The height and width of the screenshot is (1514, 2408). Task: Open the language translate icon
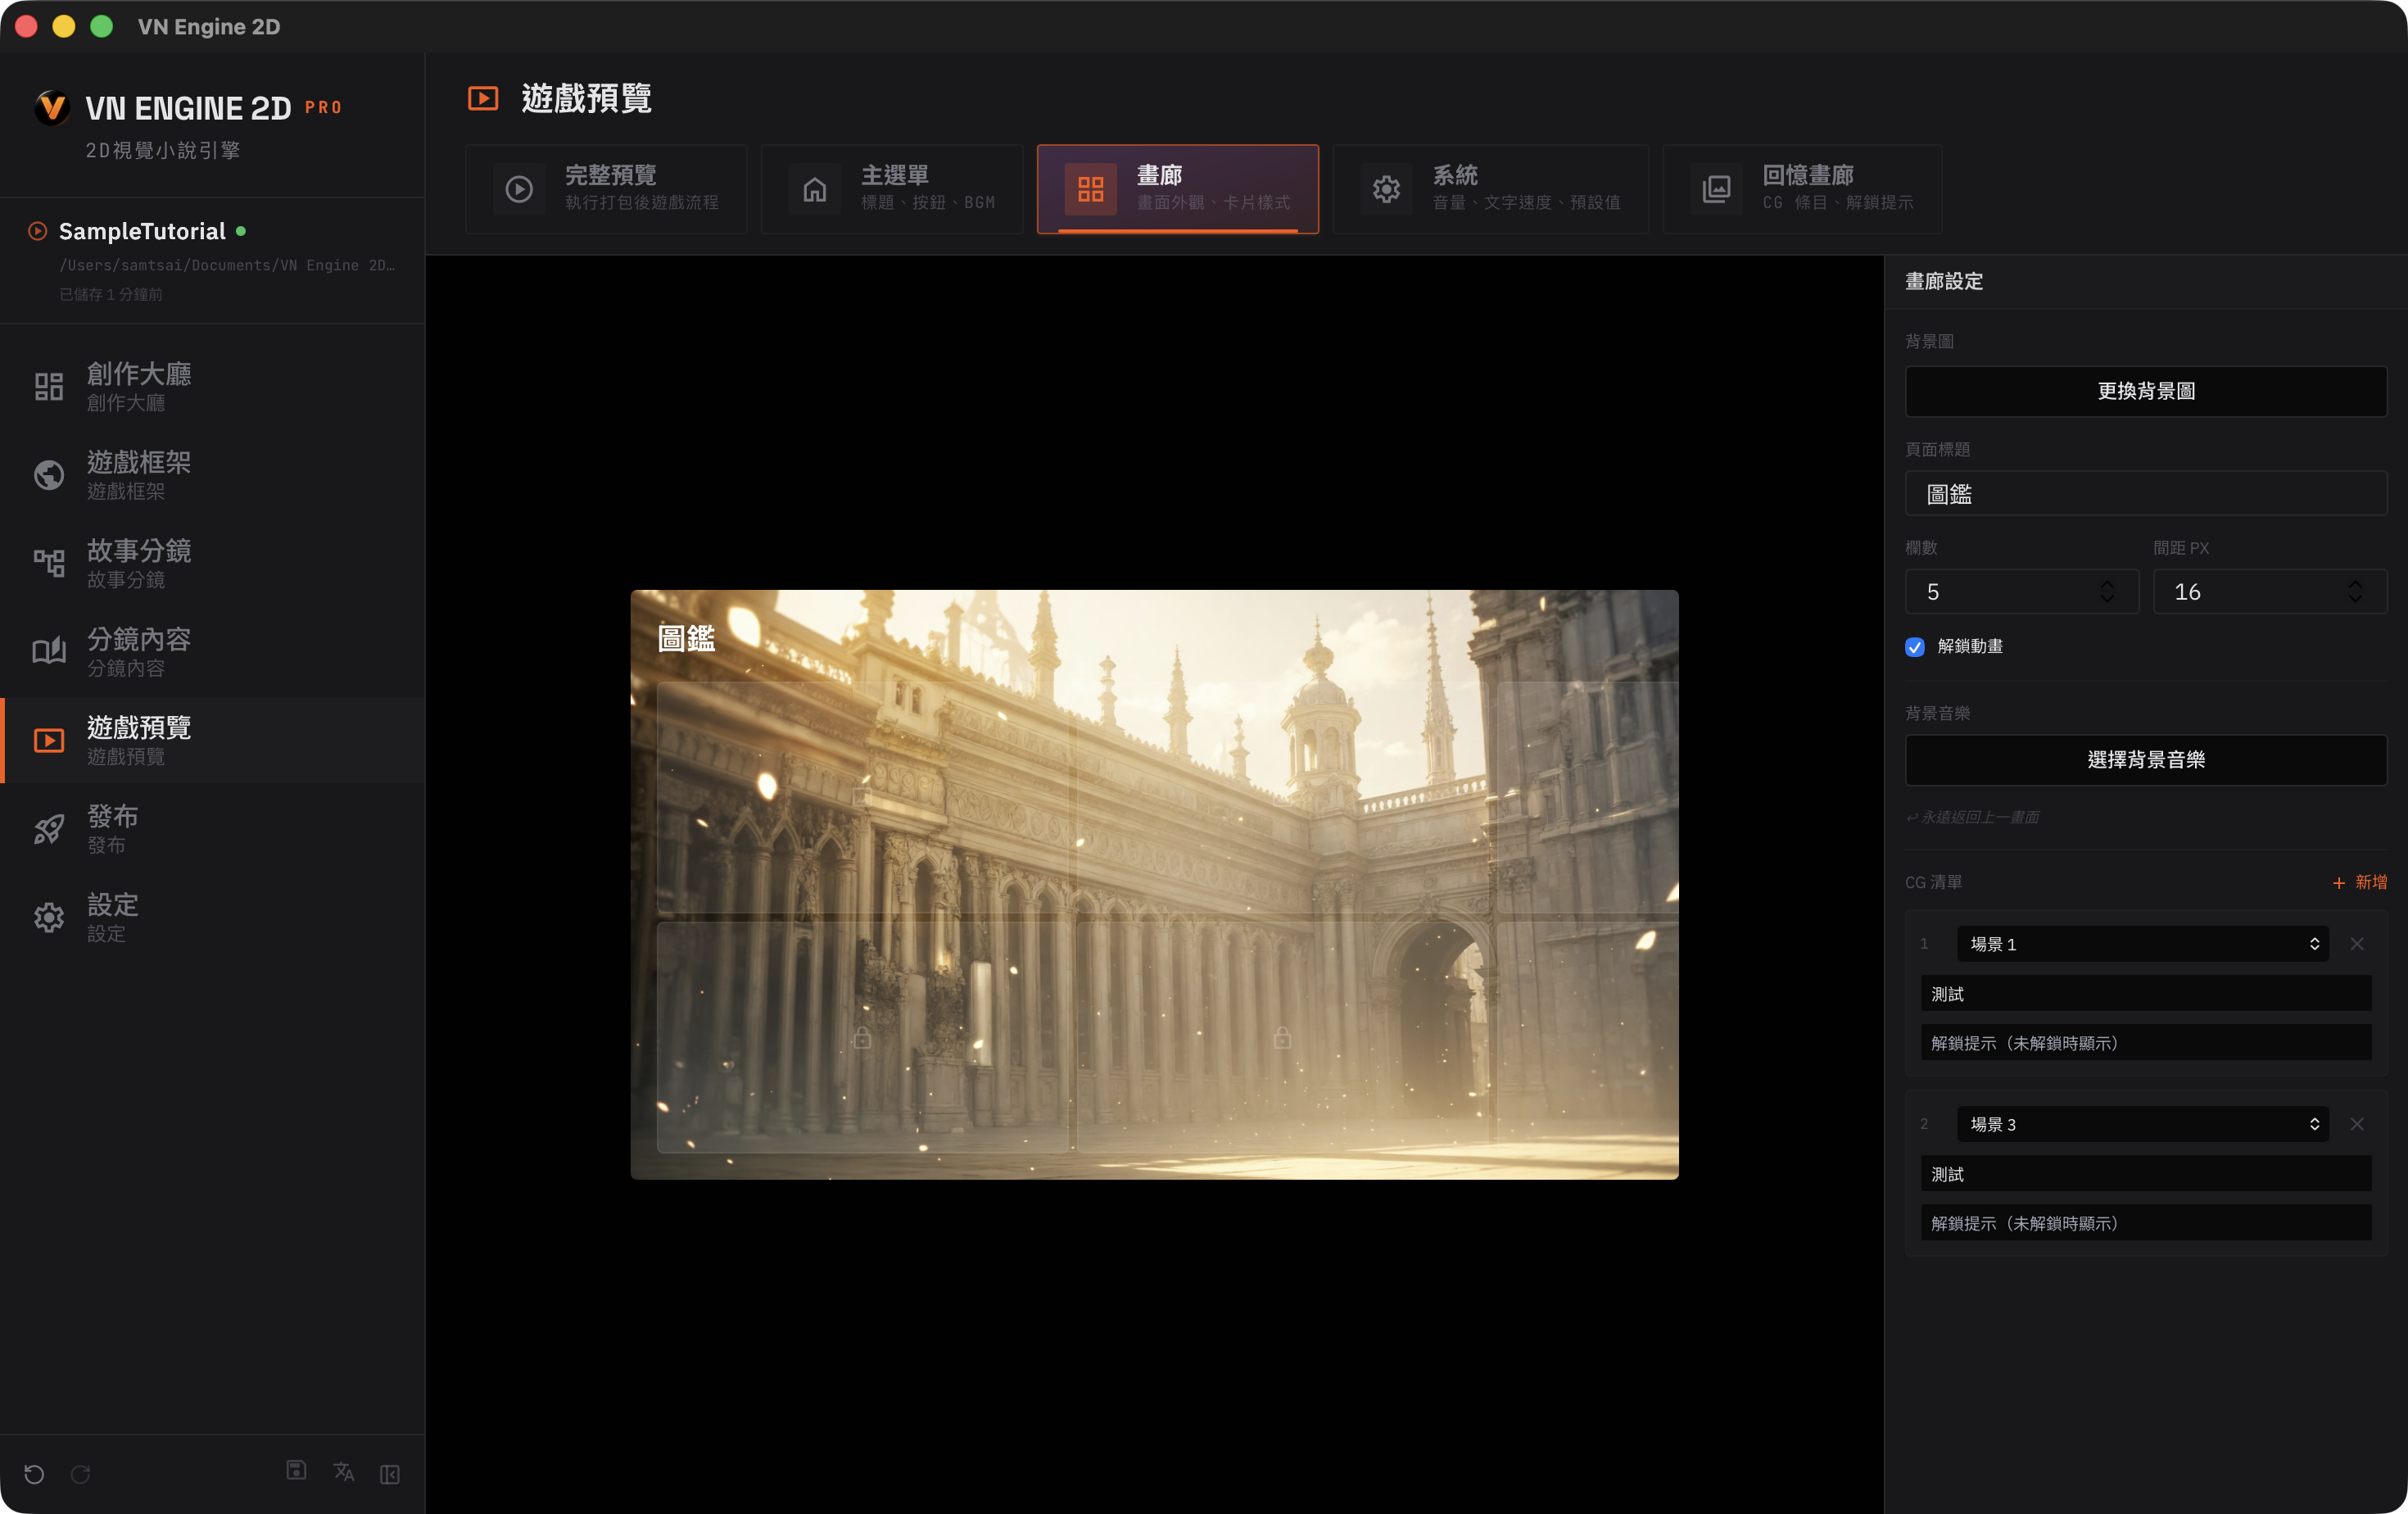pos(344,1472)
